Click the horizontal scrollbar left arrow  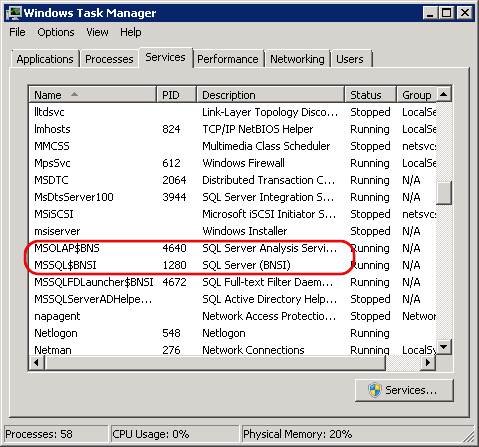(37, 362)
